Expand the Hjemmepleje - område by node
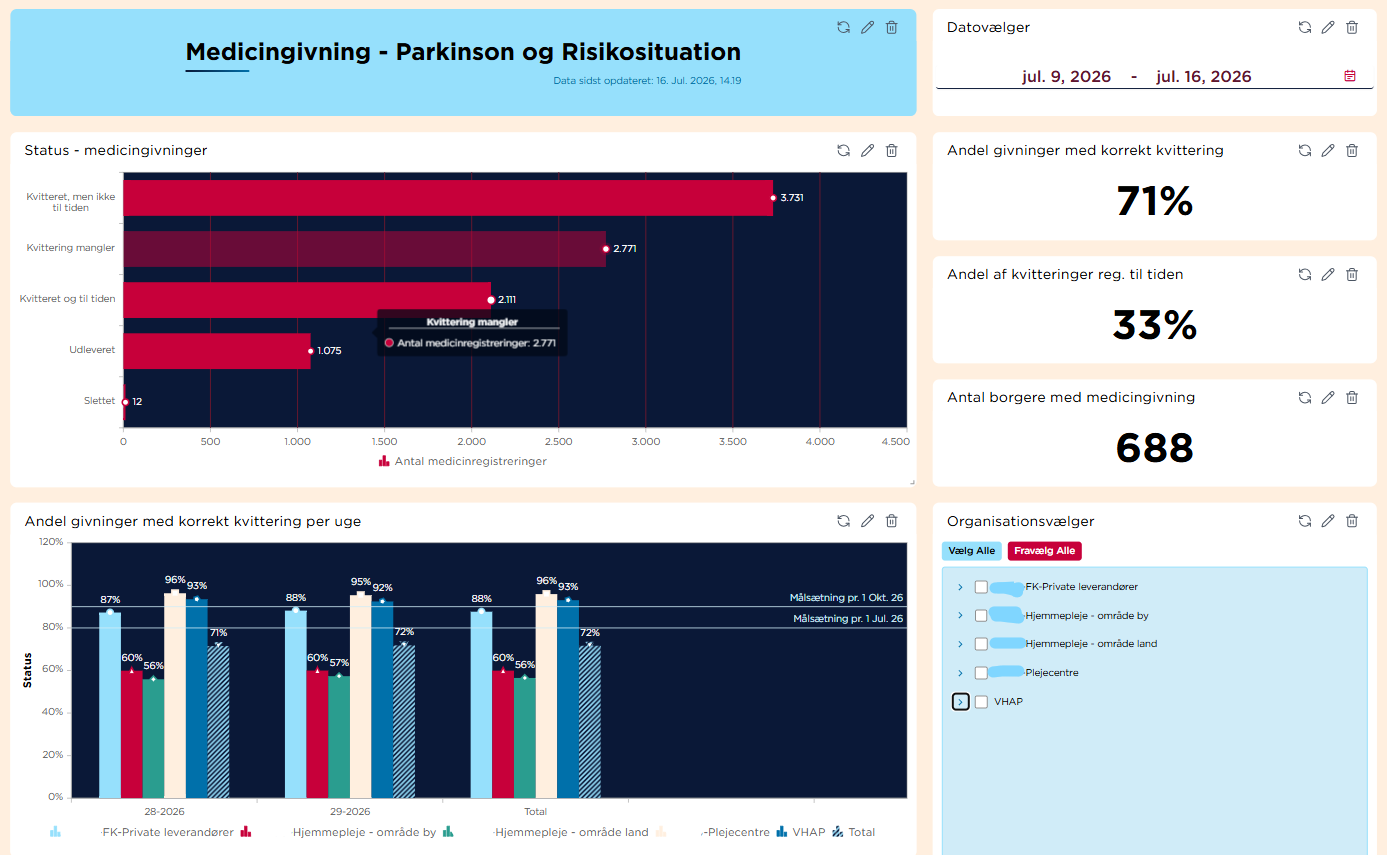Image resolution: width=1387 pixels, height=855 pixels. [x=960, y=616]
